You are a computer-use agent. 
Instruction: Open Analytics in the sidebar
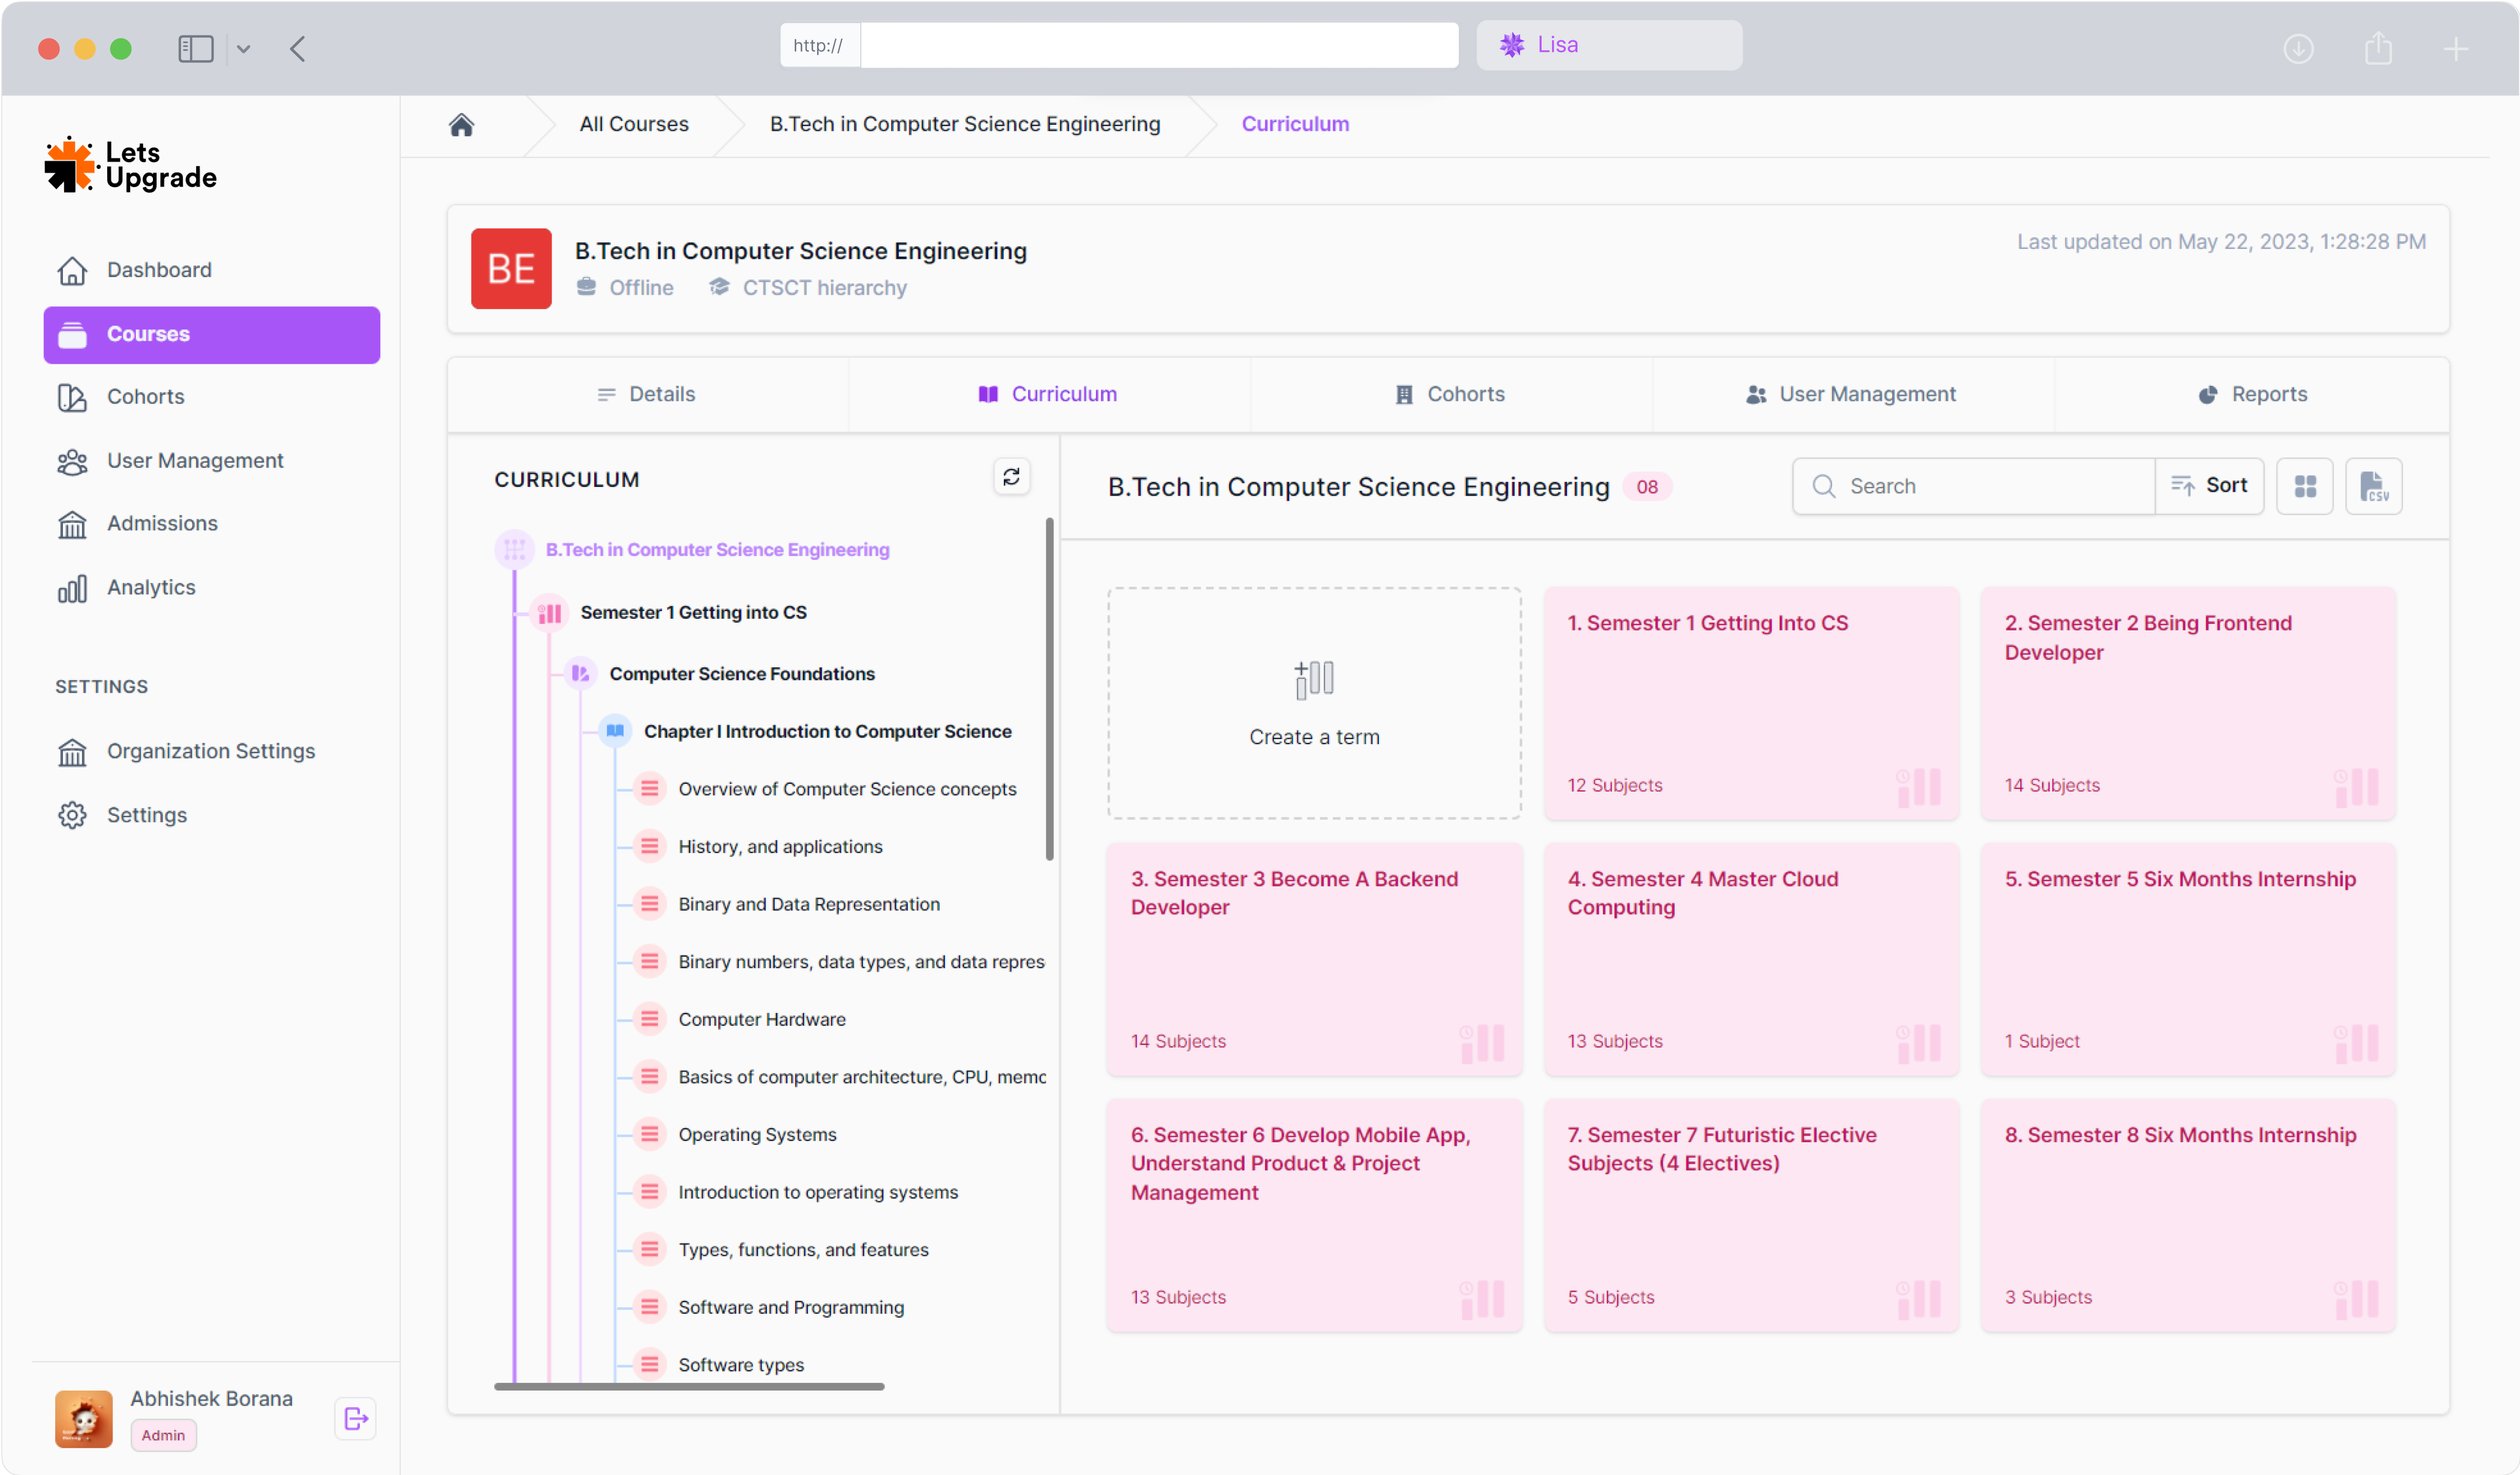(x=151, y=587)
